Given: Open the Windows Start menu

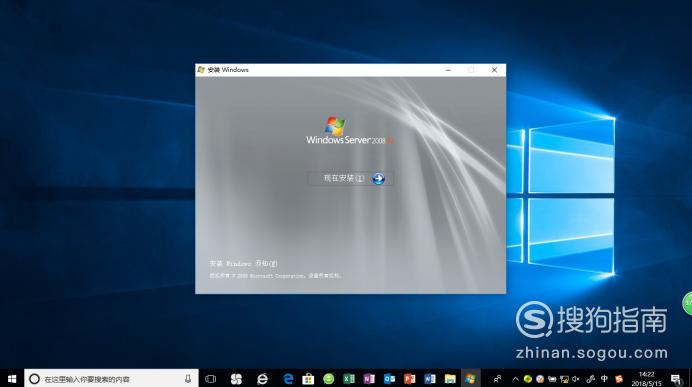Looking at the screenshot, I should pyautogui.click(x=12, y=379).
